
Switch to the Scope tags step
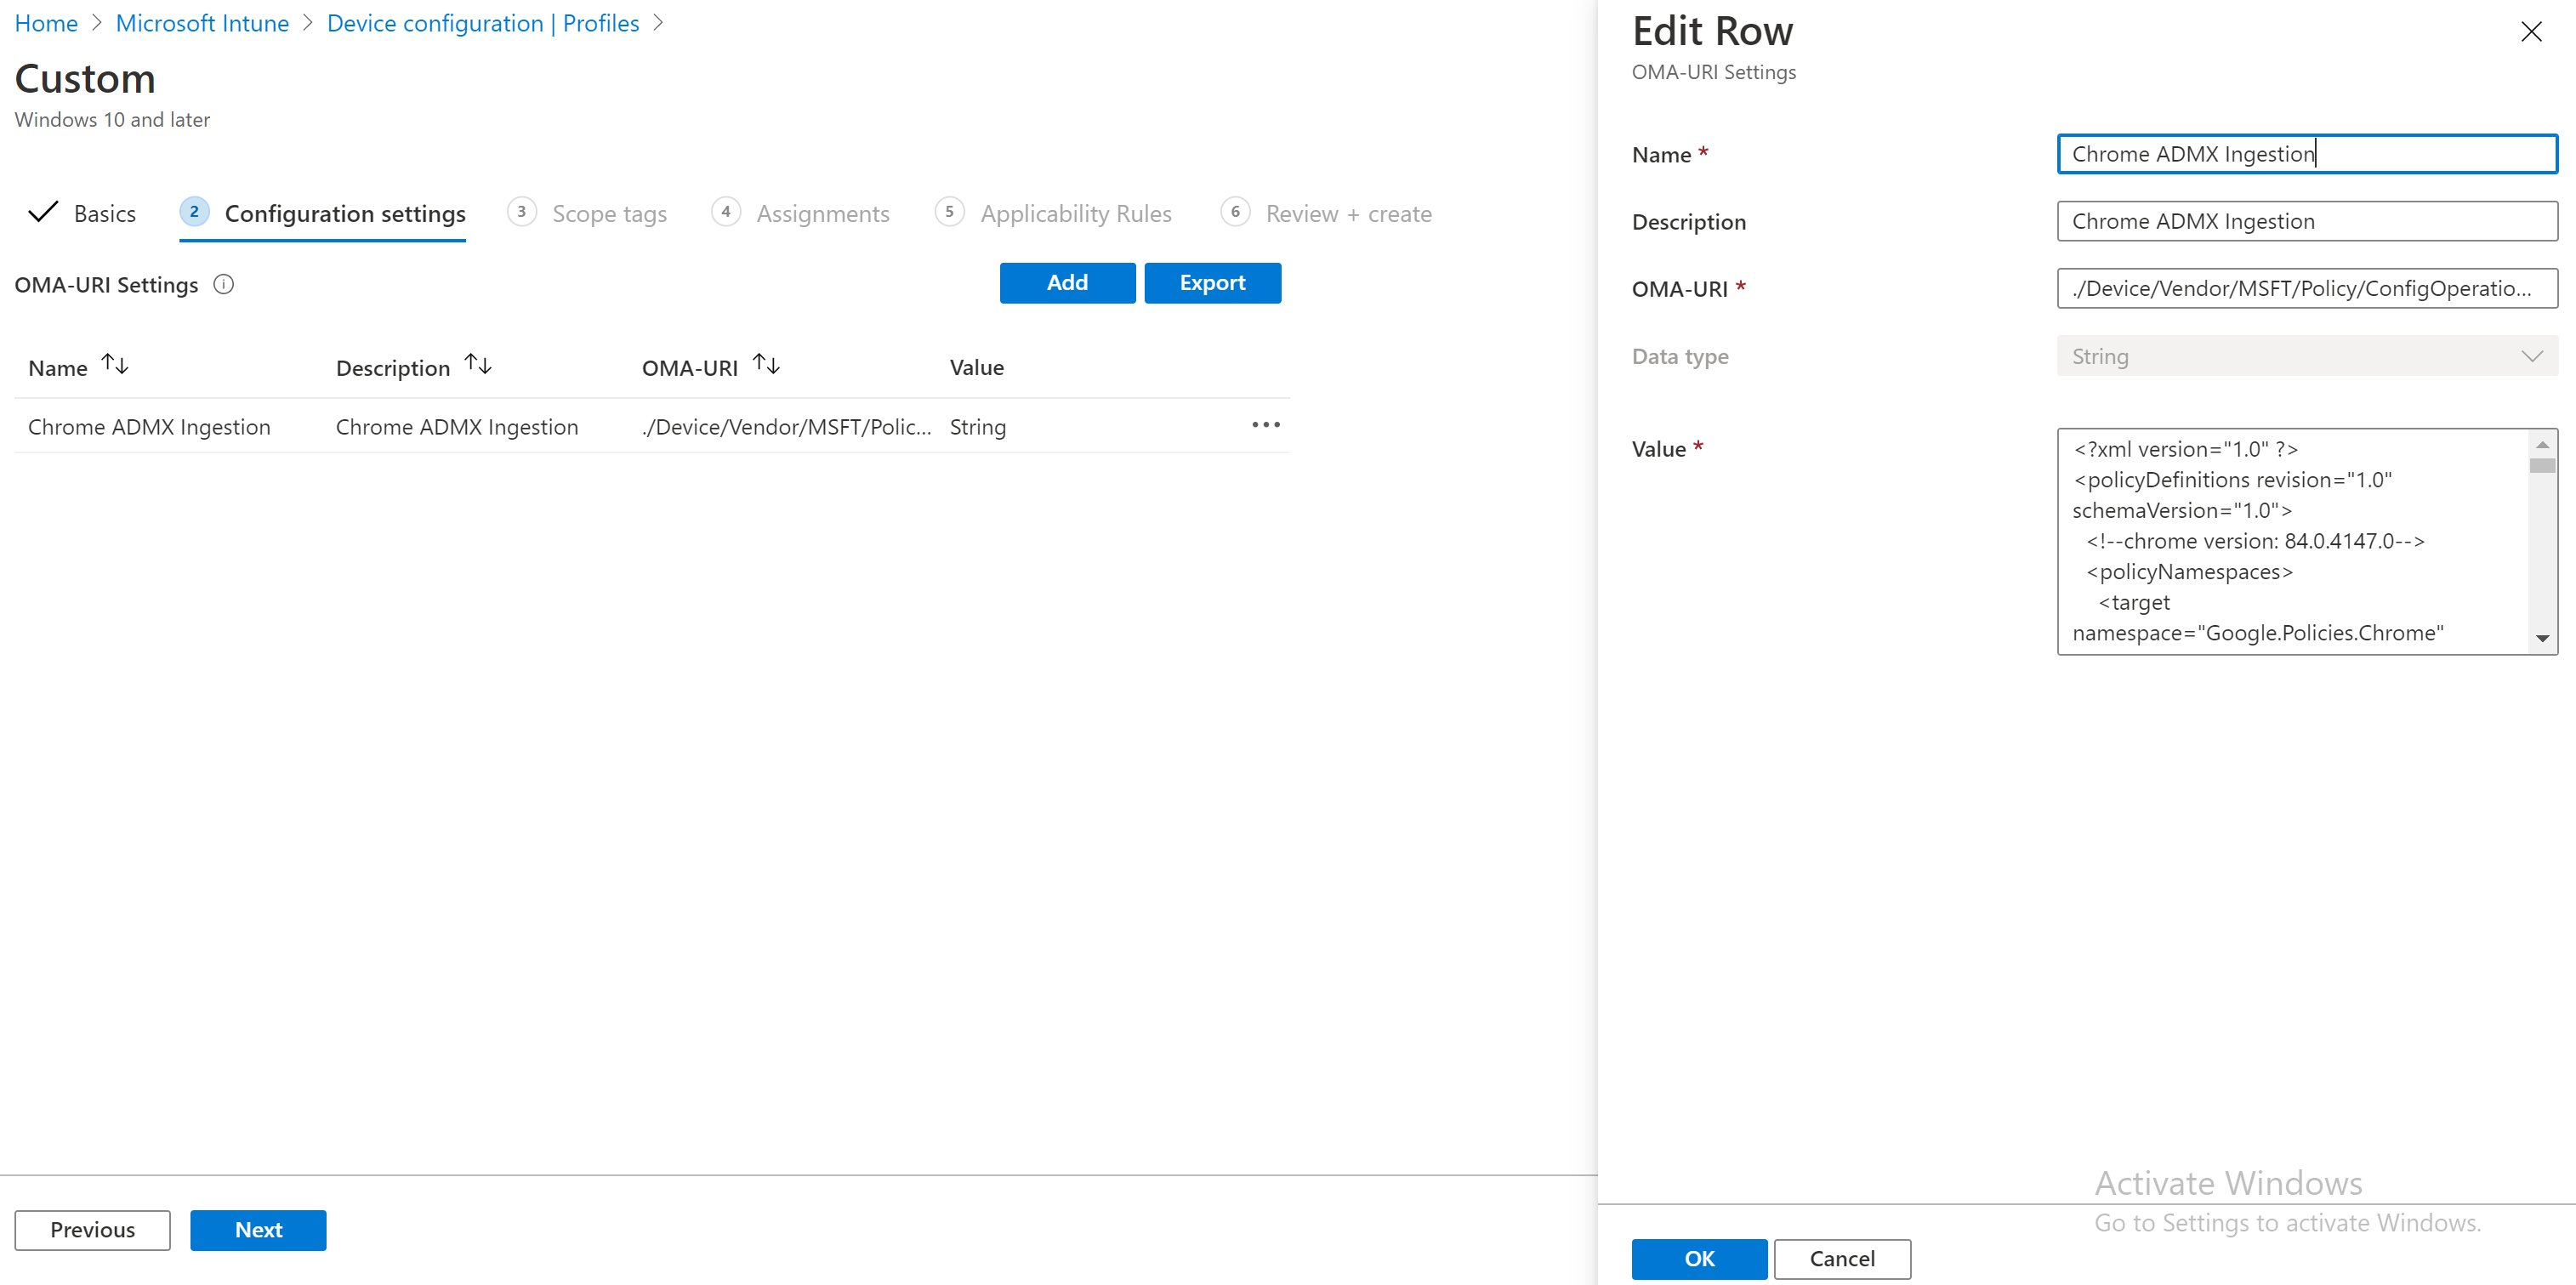609,213
